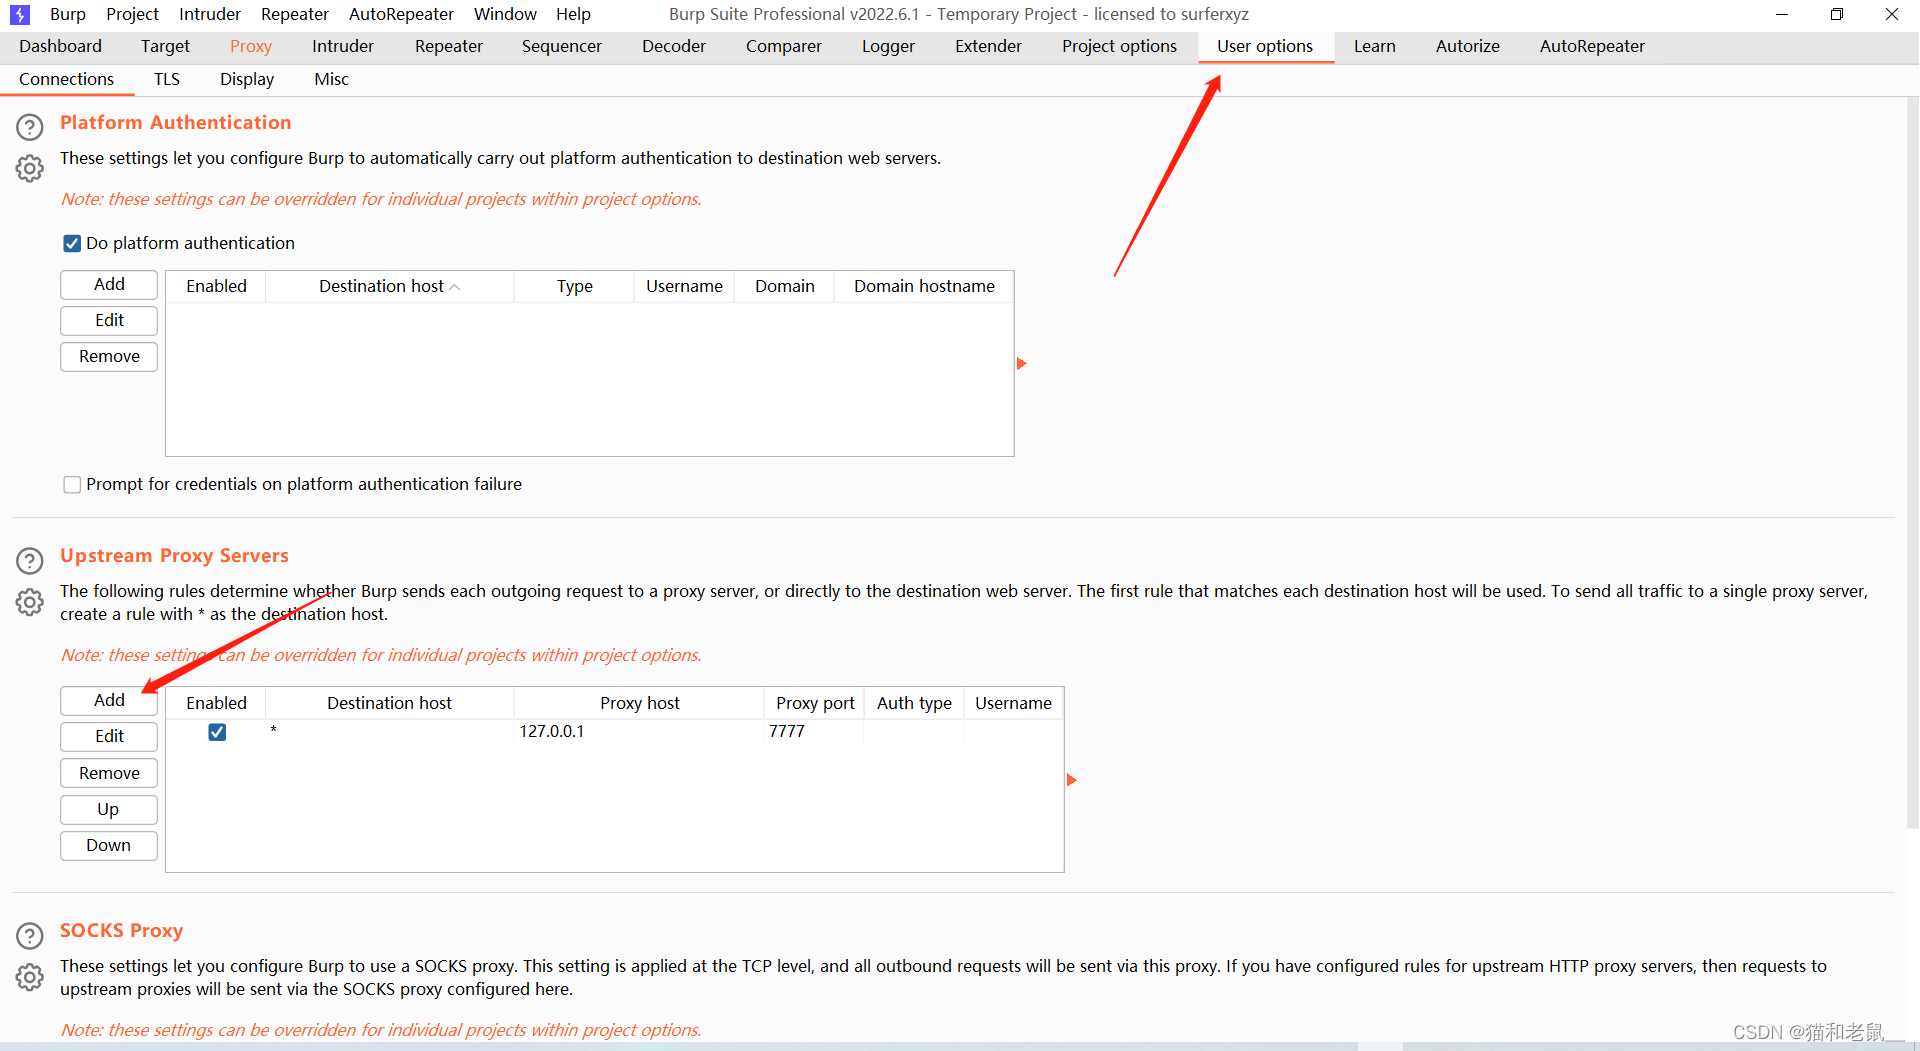Open the Burp menu
This screenshot has width=1920, height=1051.
[x=68, y=14]
